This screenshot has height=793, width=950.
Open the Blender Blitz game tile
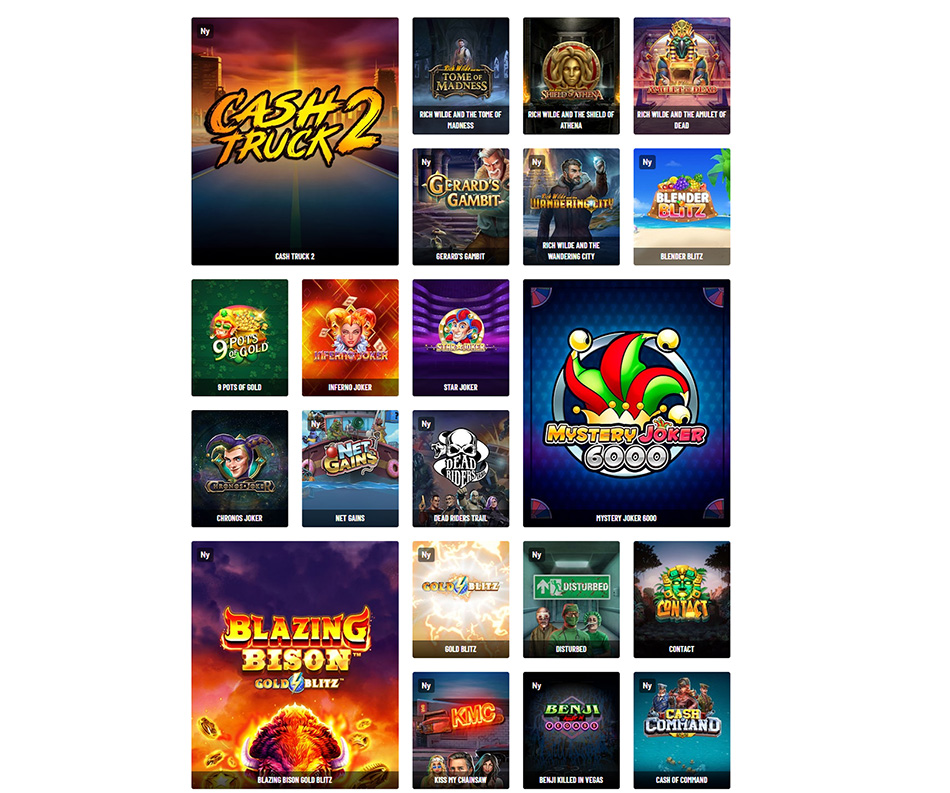click(x=682, y=207)
